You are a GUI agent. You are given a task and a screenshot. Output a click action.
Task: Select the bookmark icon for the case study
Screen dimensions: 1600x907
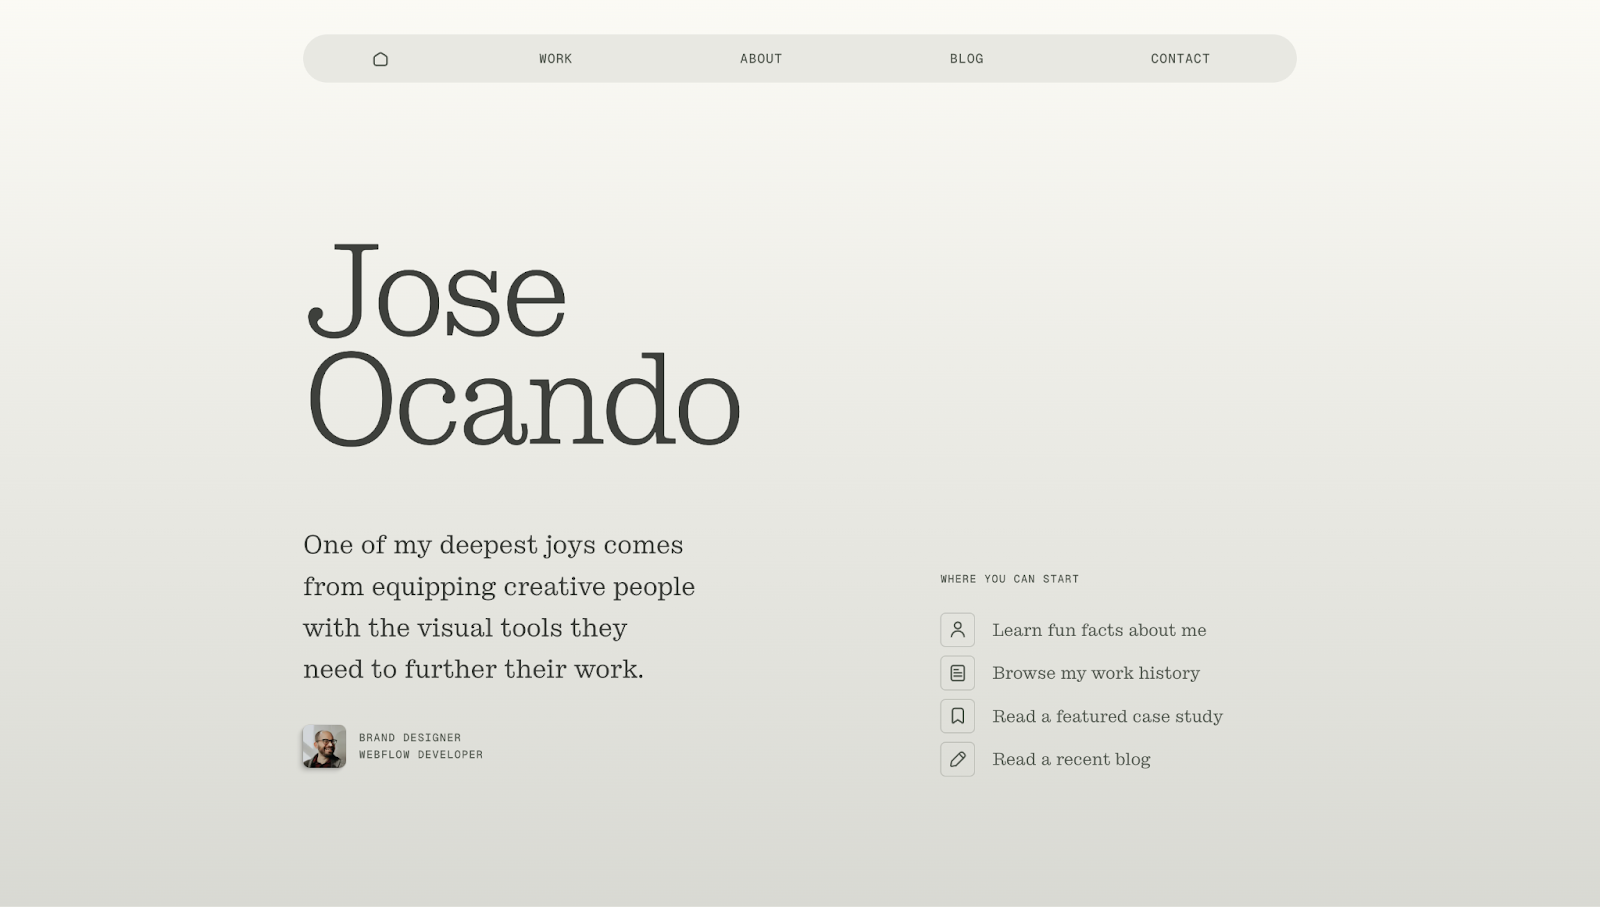pos(957,716)
